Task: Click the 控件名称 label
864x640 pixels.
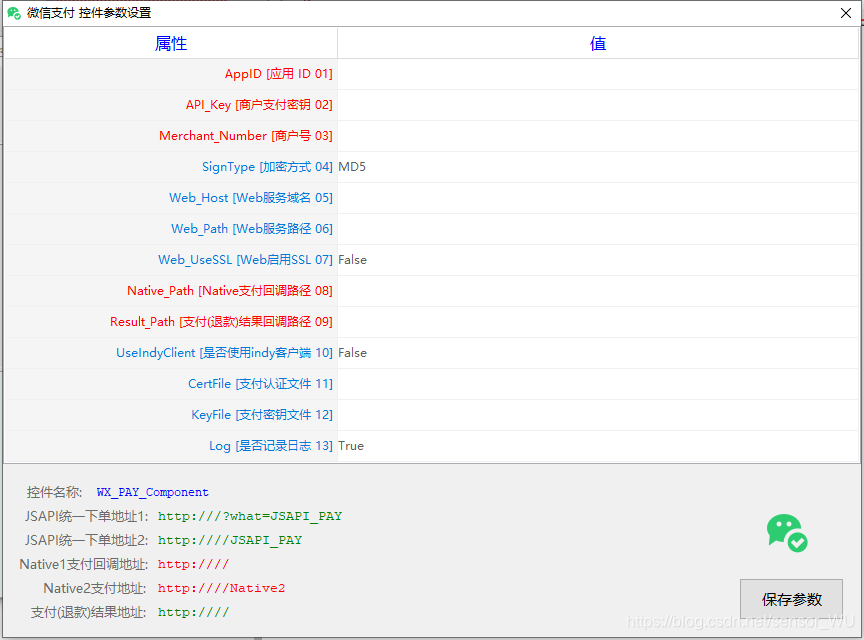Action: coord(54,492)
